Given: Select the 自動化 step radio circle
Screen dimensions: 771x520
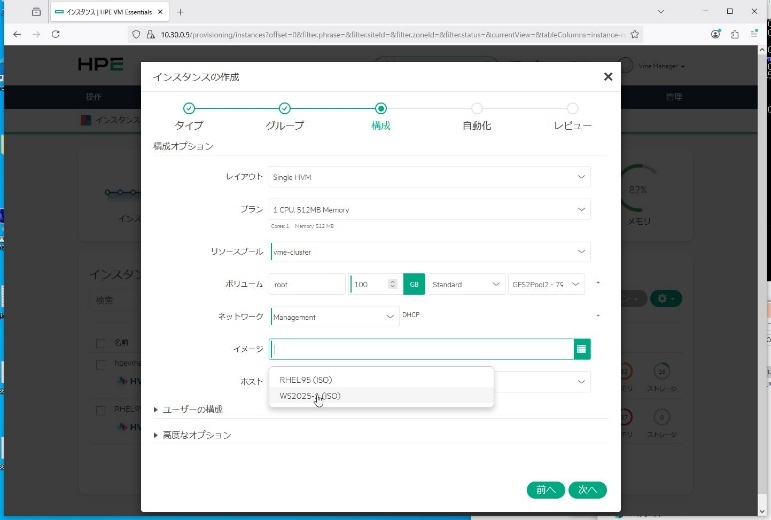Looking at the screenshot, I should [477, 108].
